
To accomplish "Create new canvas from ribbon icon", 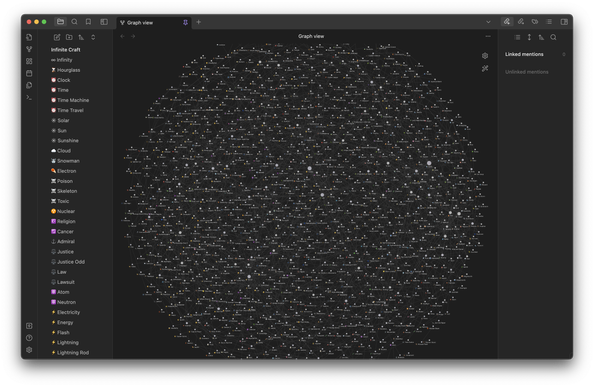I will (29, 61).
